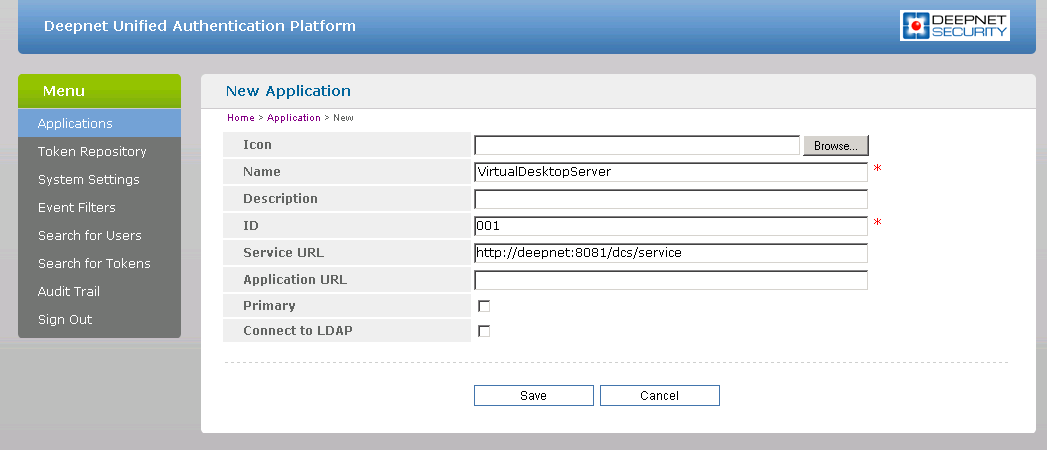Click the empty Application URL field
Screen dimensions: 1047x450
tap(670, 280)
